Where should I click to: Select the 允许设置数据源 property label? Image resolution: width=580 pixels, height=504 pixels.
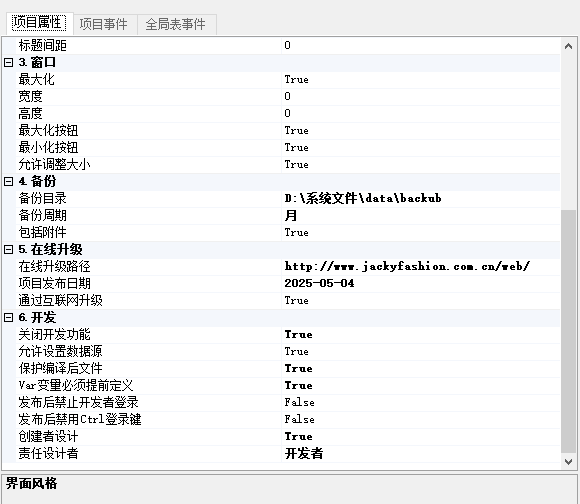tap(60, 352)
